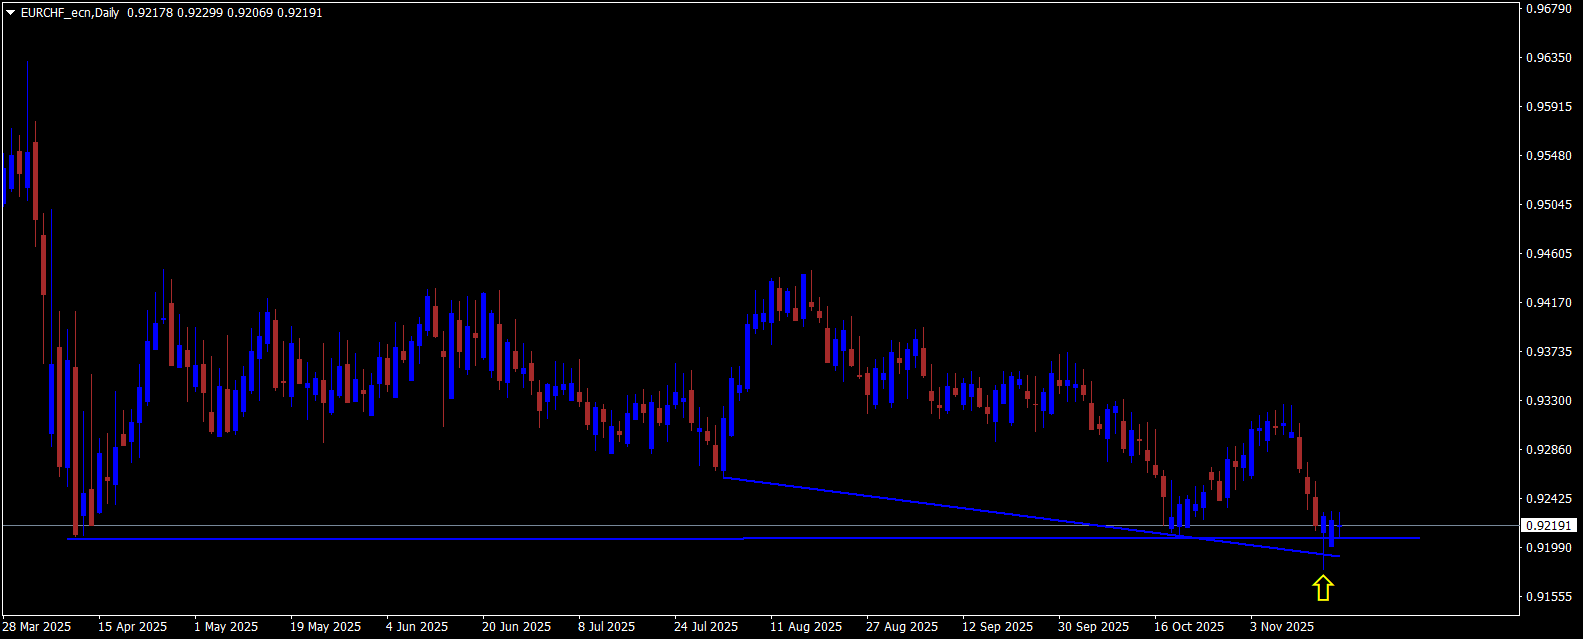Click the EURCHF_ecn,Daily chart title
Image resolution: width=1583 pixels, height=639 pixels.
(x=69, y=13)
